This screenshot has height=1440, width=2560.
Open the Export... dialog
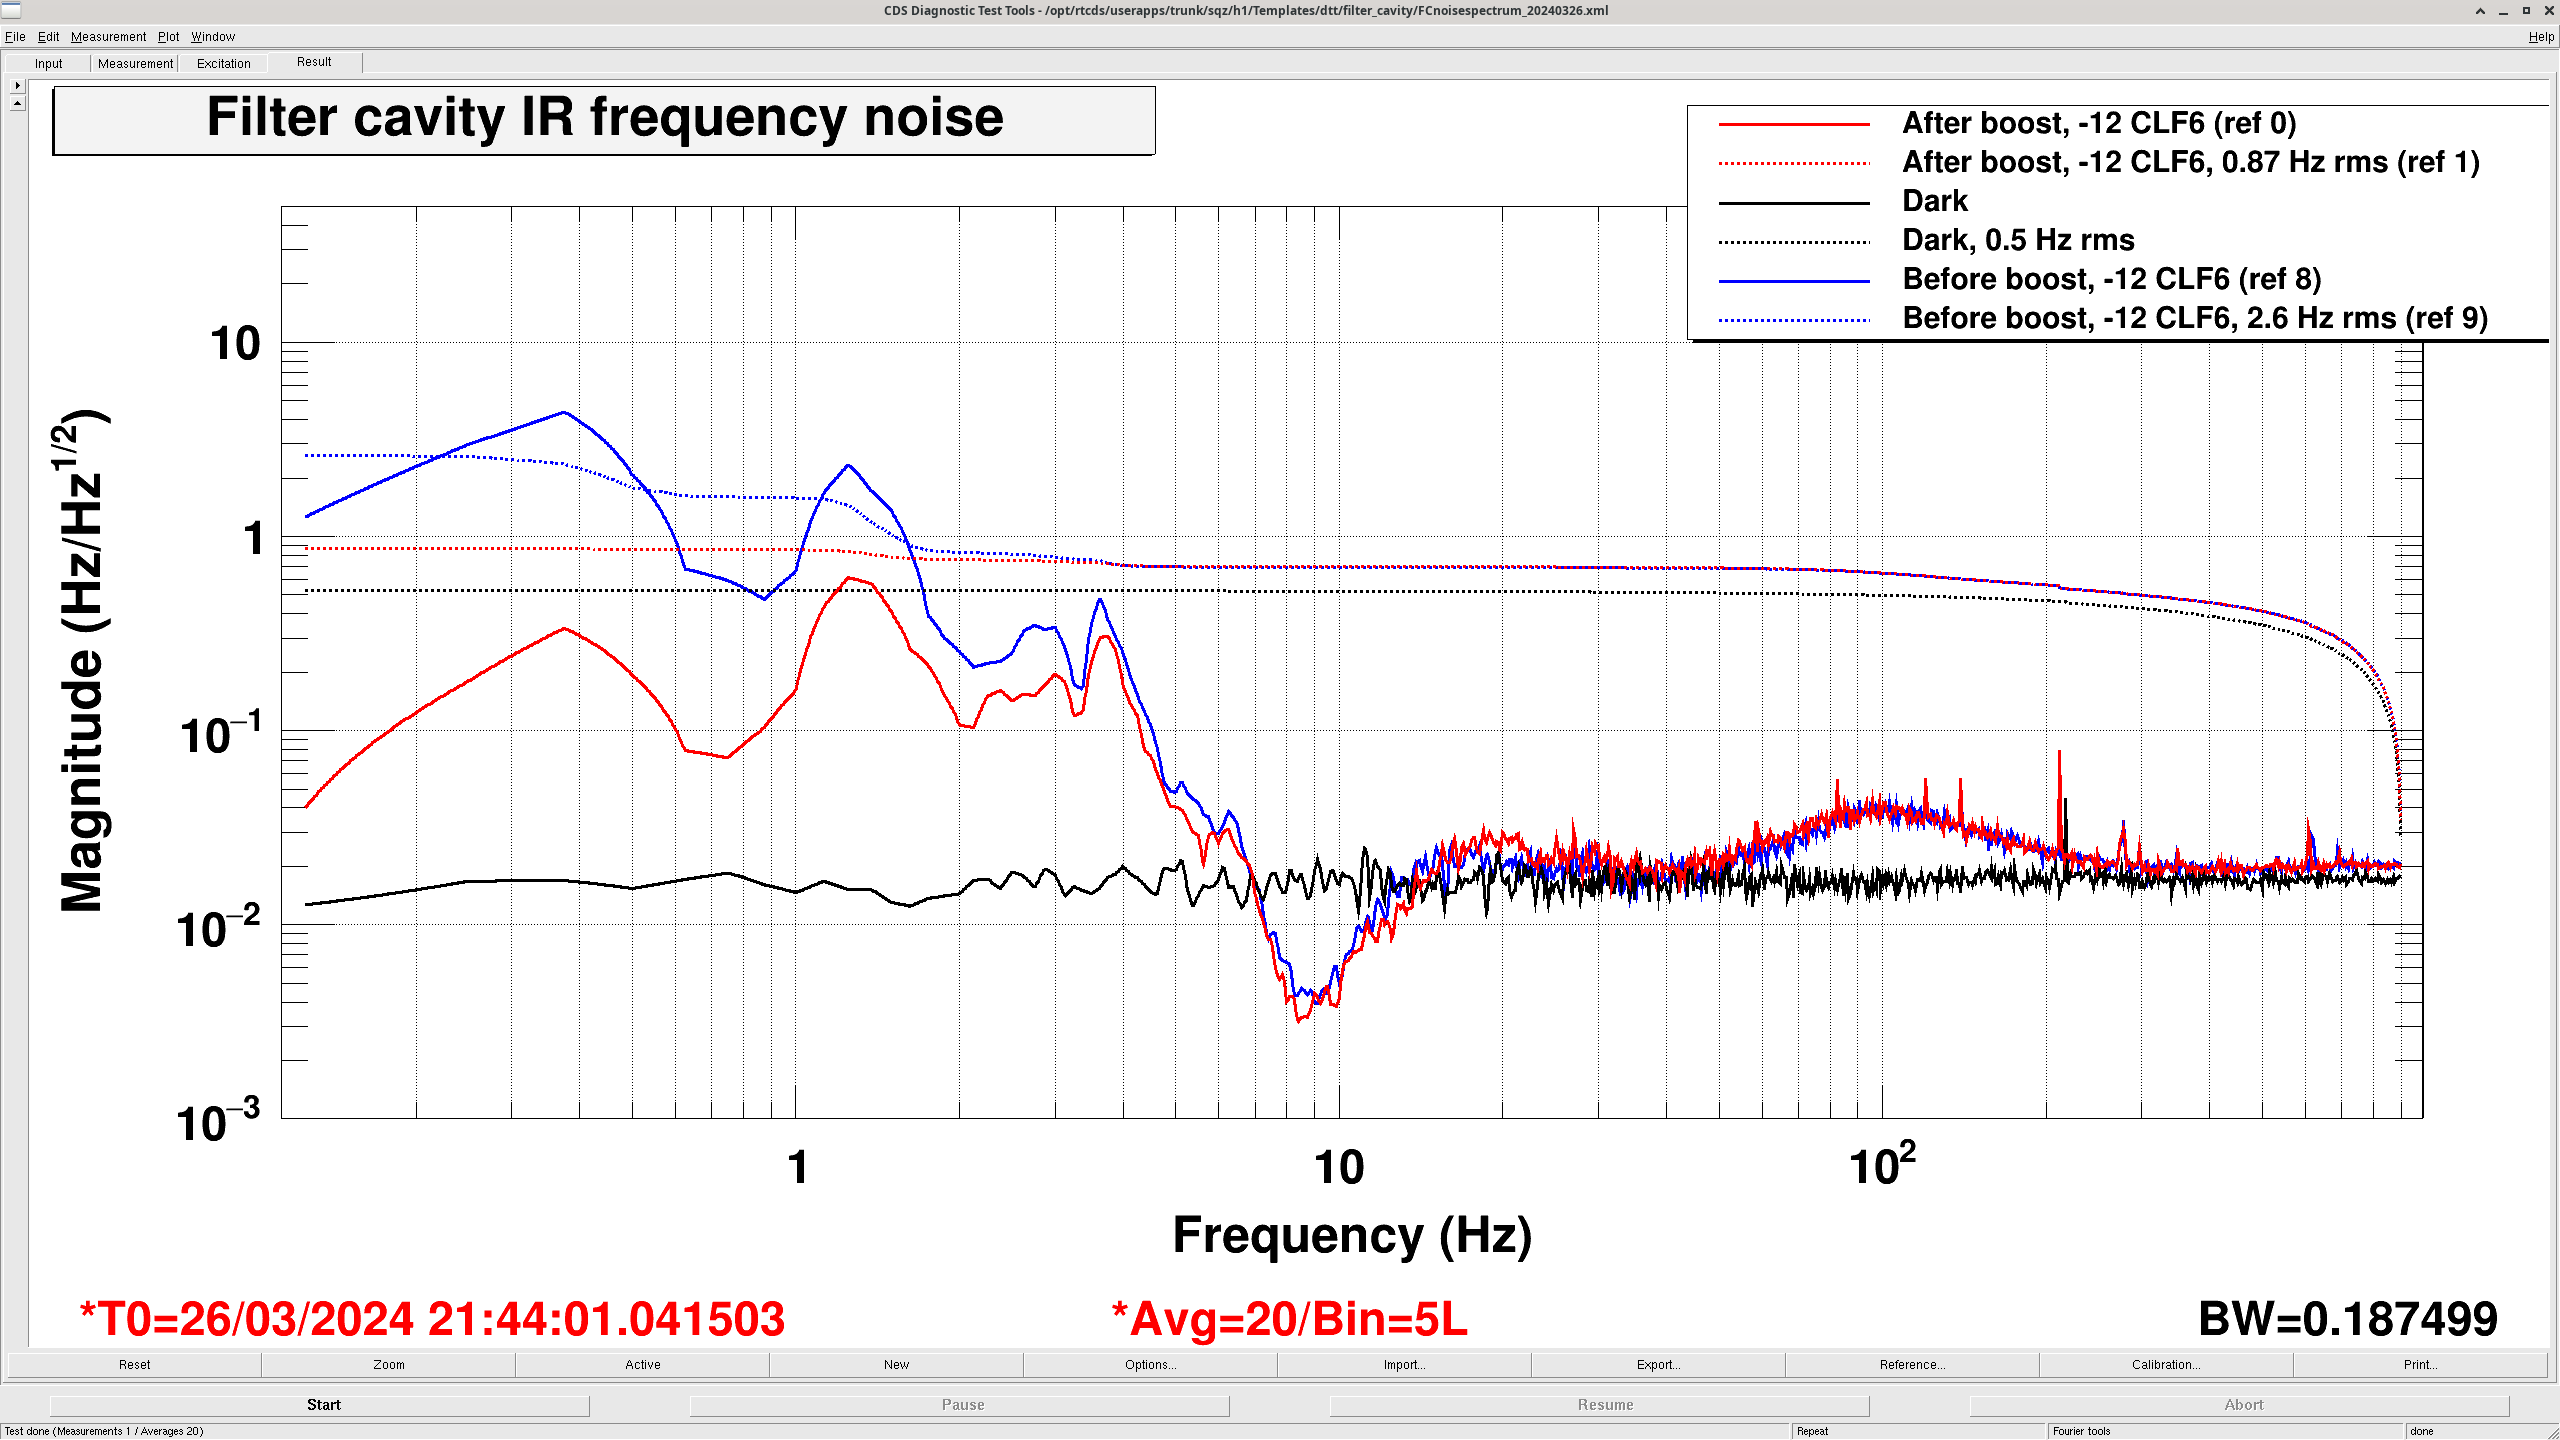[x=1658, y=1364]
